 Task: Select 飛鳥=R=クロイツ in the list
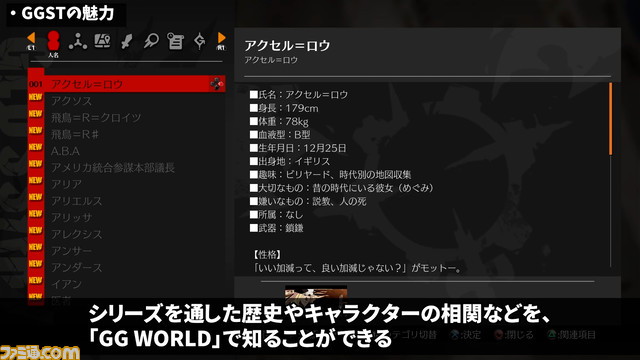pos(96,118)
